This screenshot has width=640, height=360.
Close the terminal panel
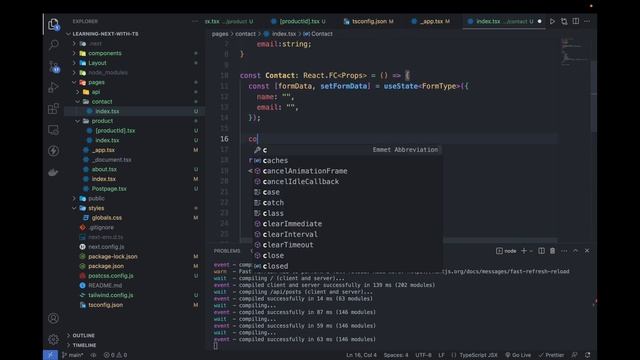pos(587,251)
